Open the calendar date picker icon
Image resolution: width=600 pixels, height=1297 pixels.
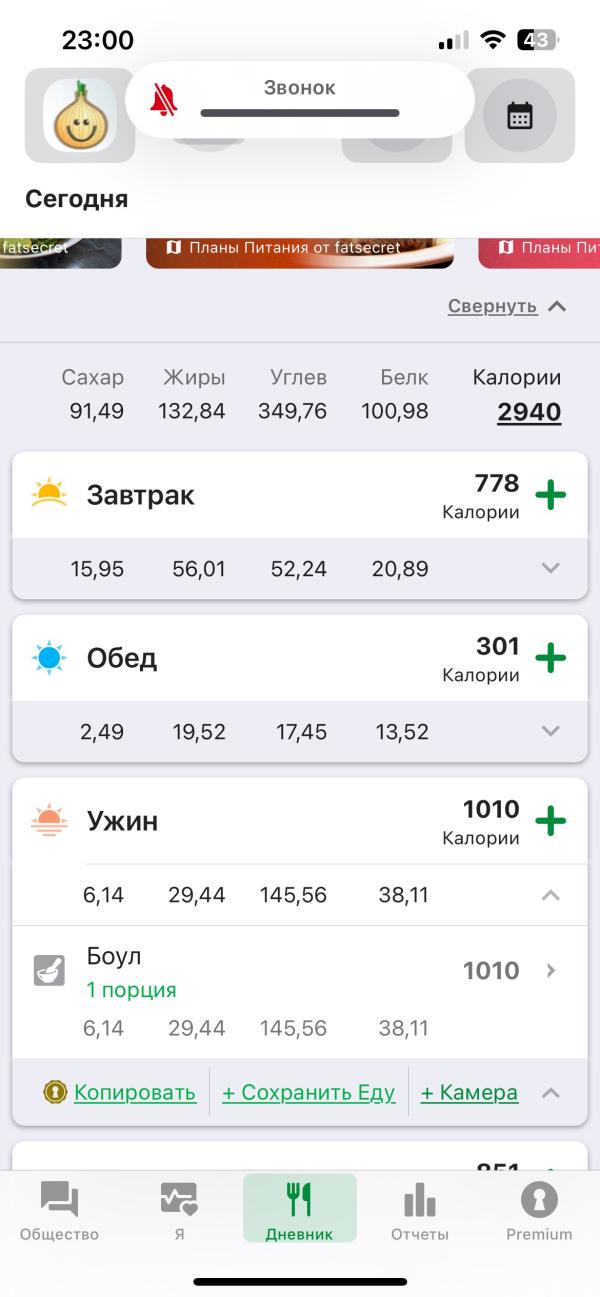(x=519, y=115)
